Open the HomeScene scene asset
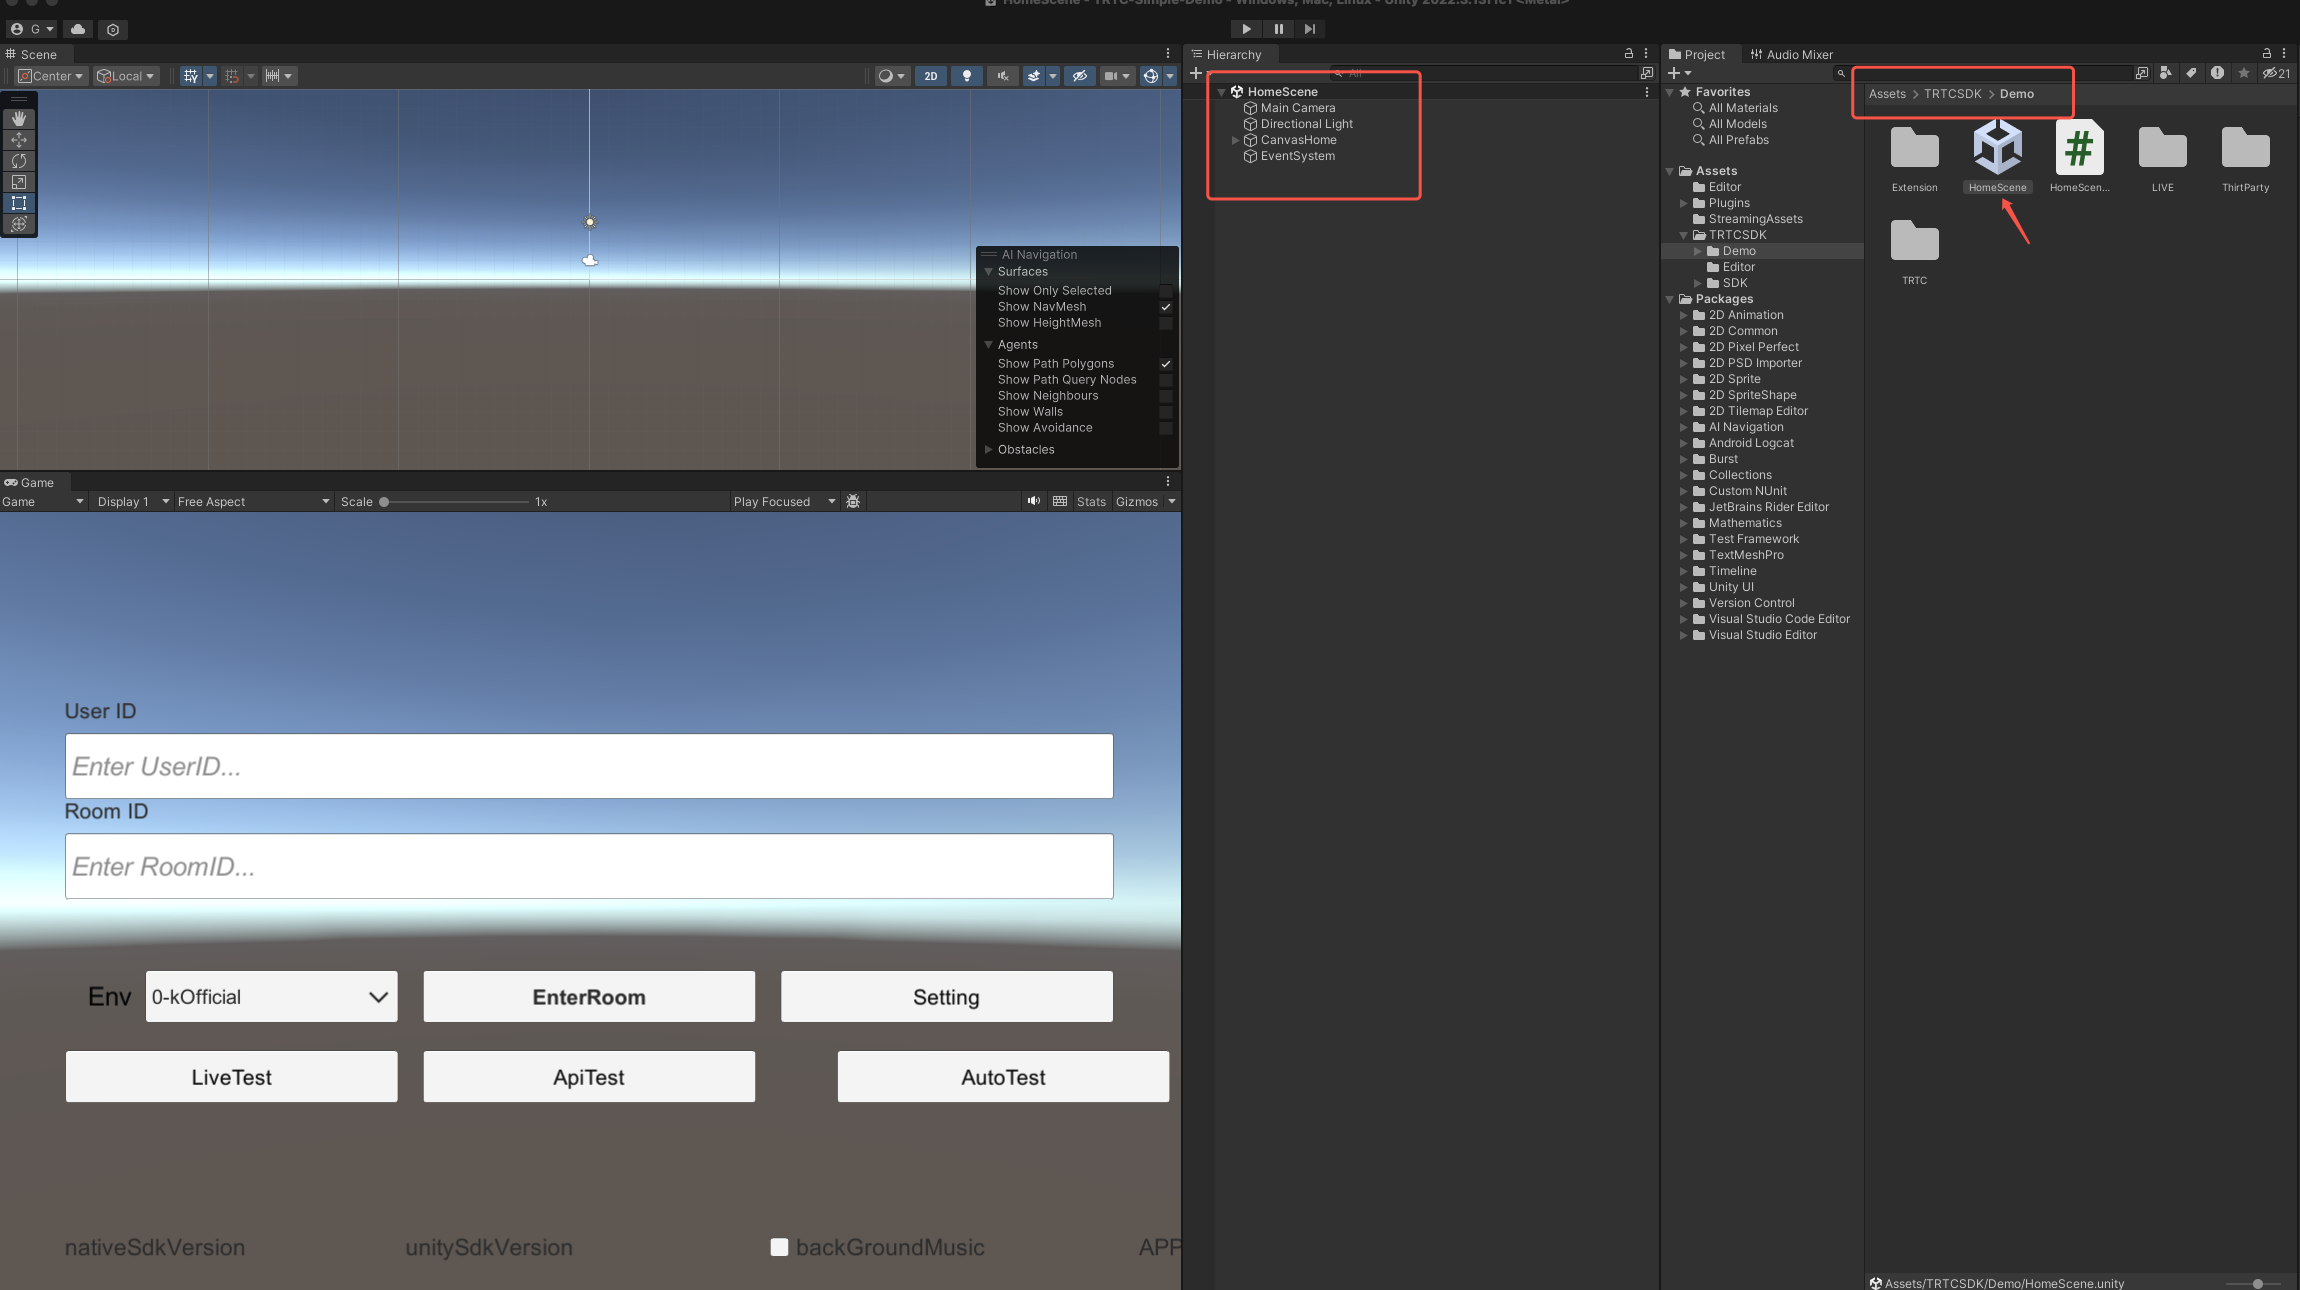Screen dimensions: 2300x1290 (x=1997, y=150)
